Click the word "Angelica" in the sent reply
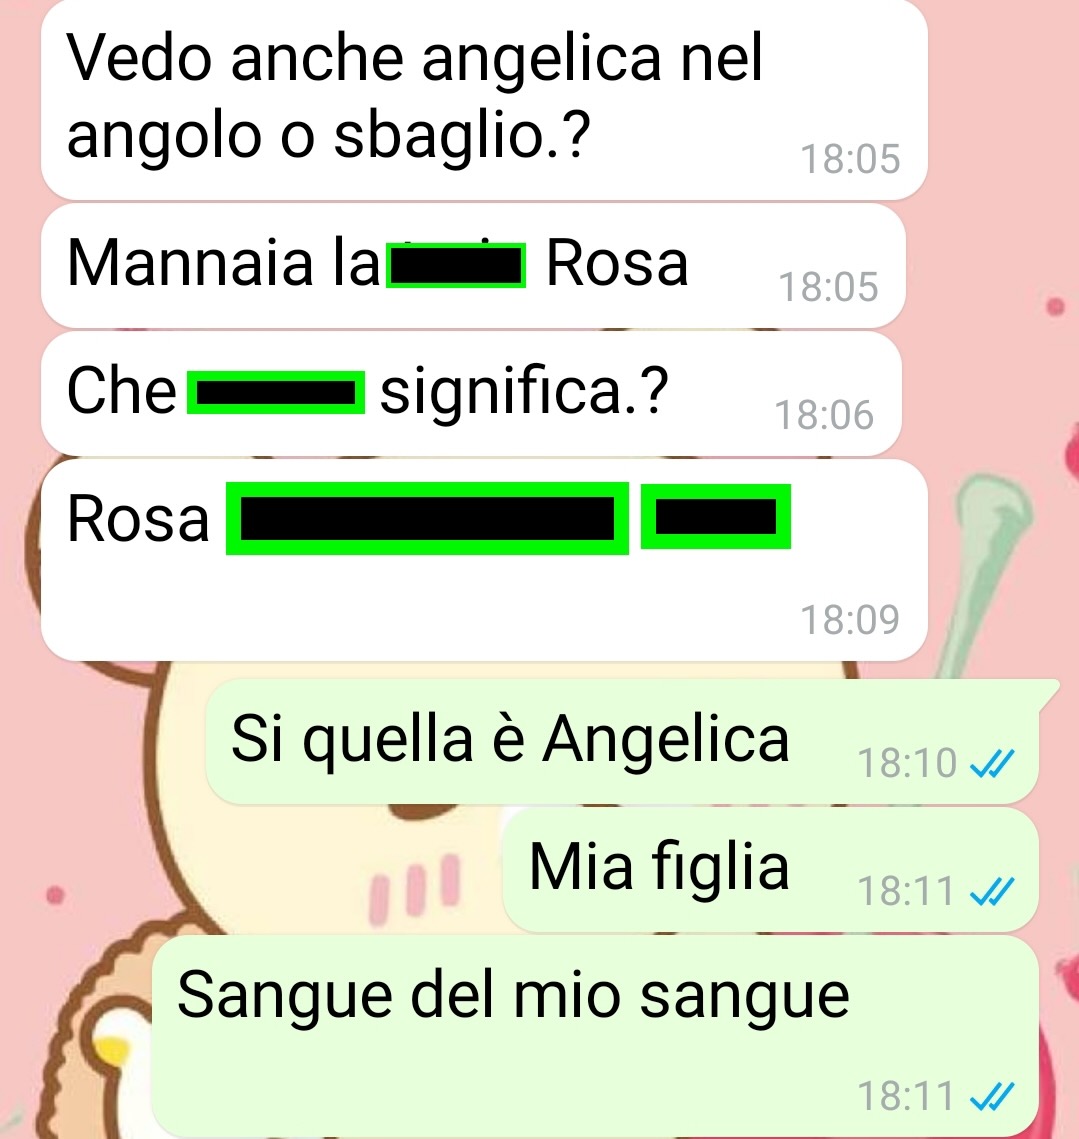The width and height of the screenshot is (1079, 1139). [x=666, y=741]
